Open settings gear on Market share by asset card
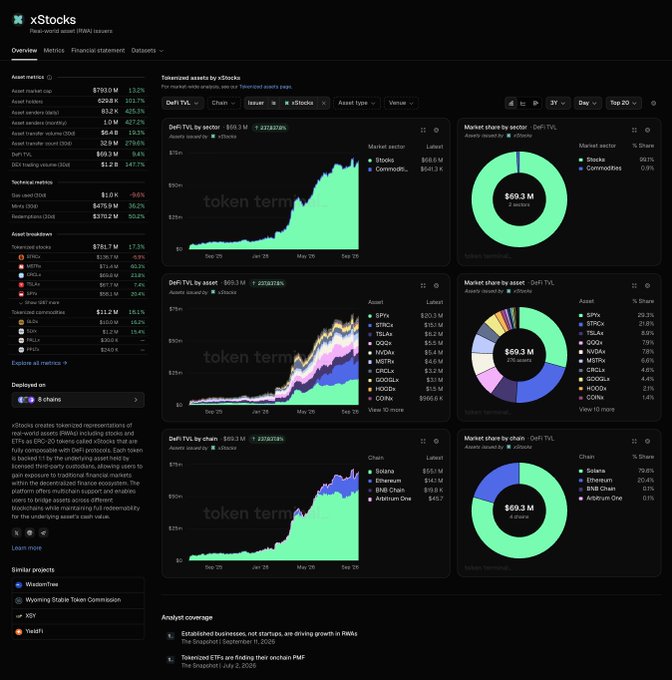 (x=647, y=286)
